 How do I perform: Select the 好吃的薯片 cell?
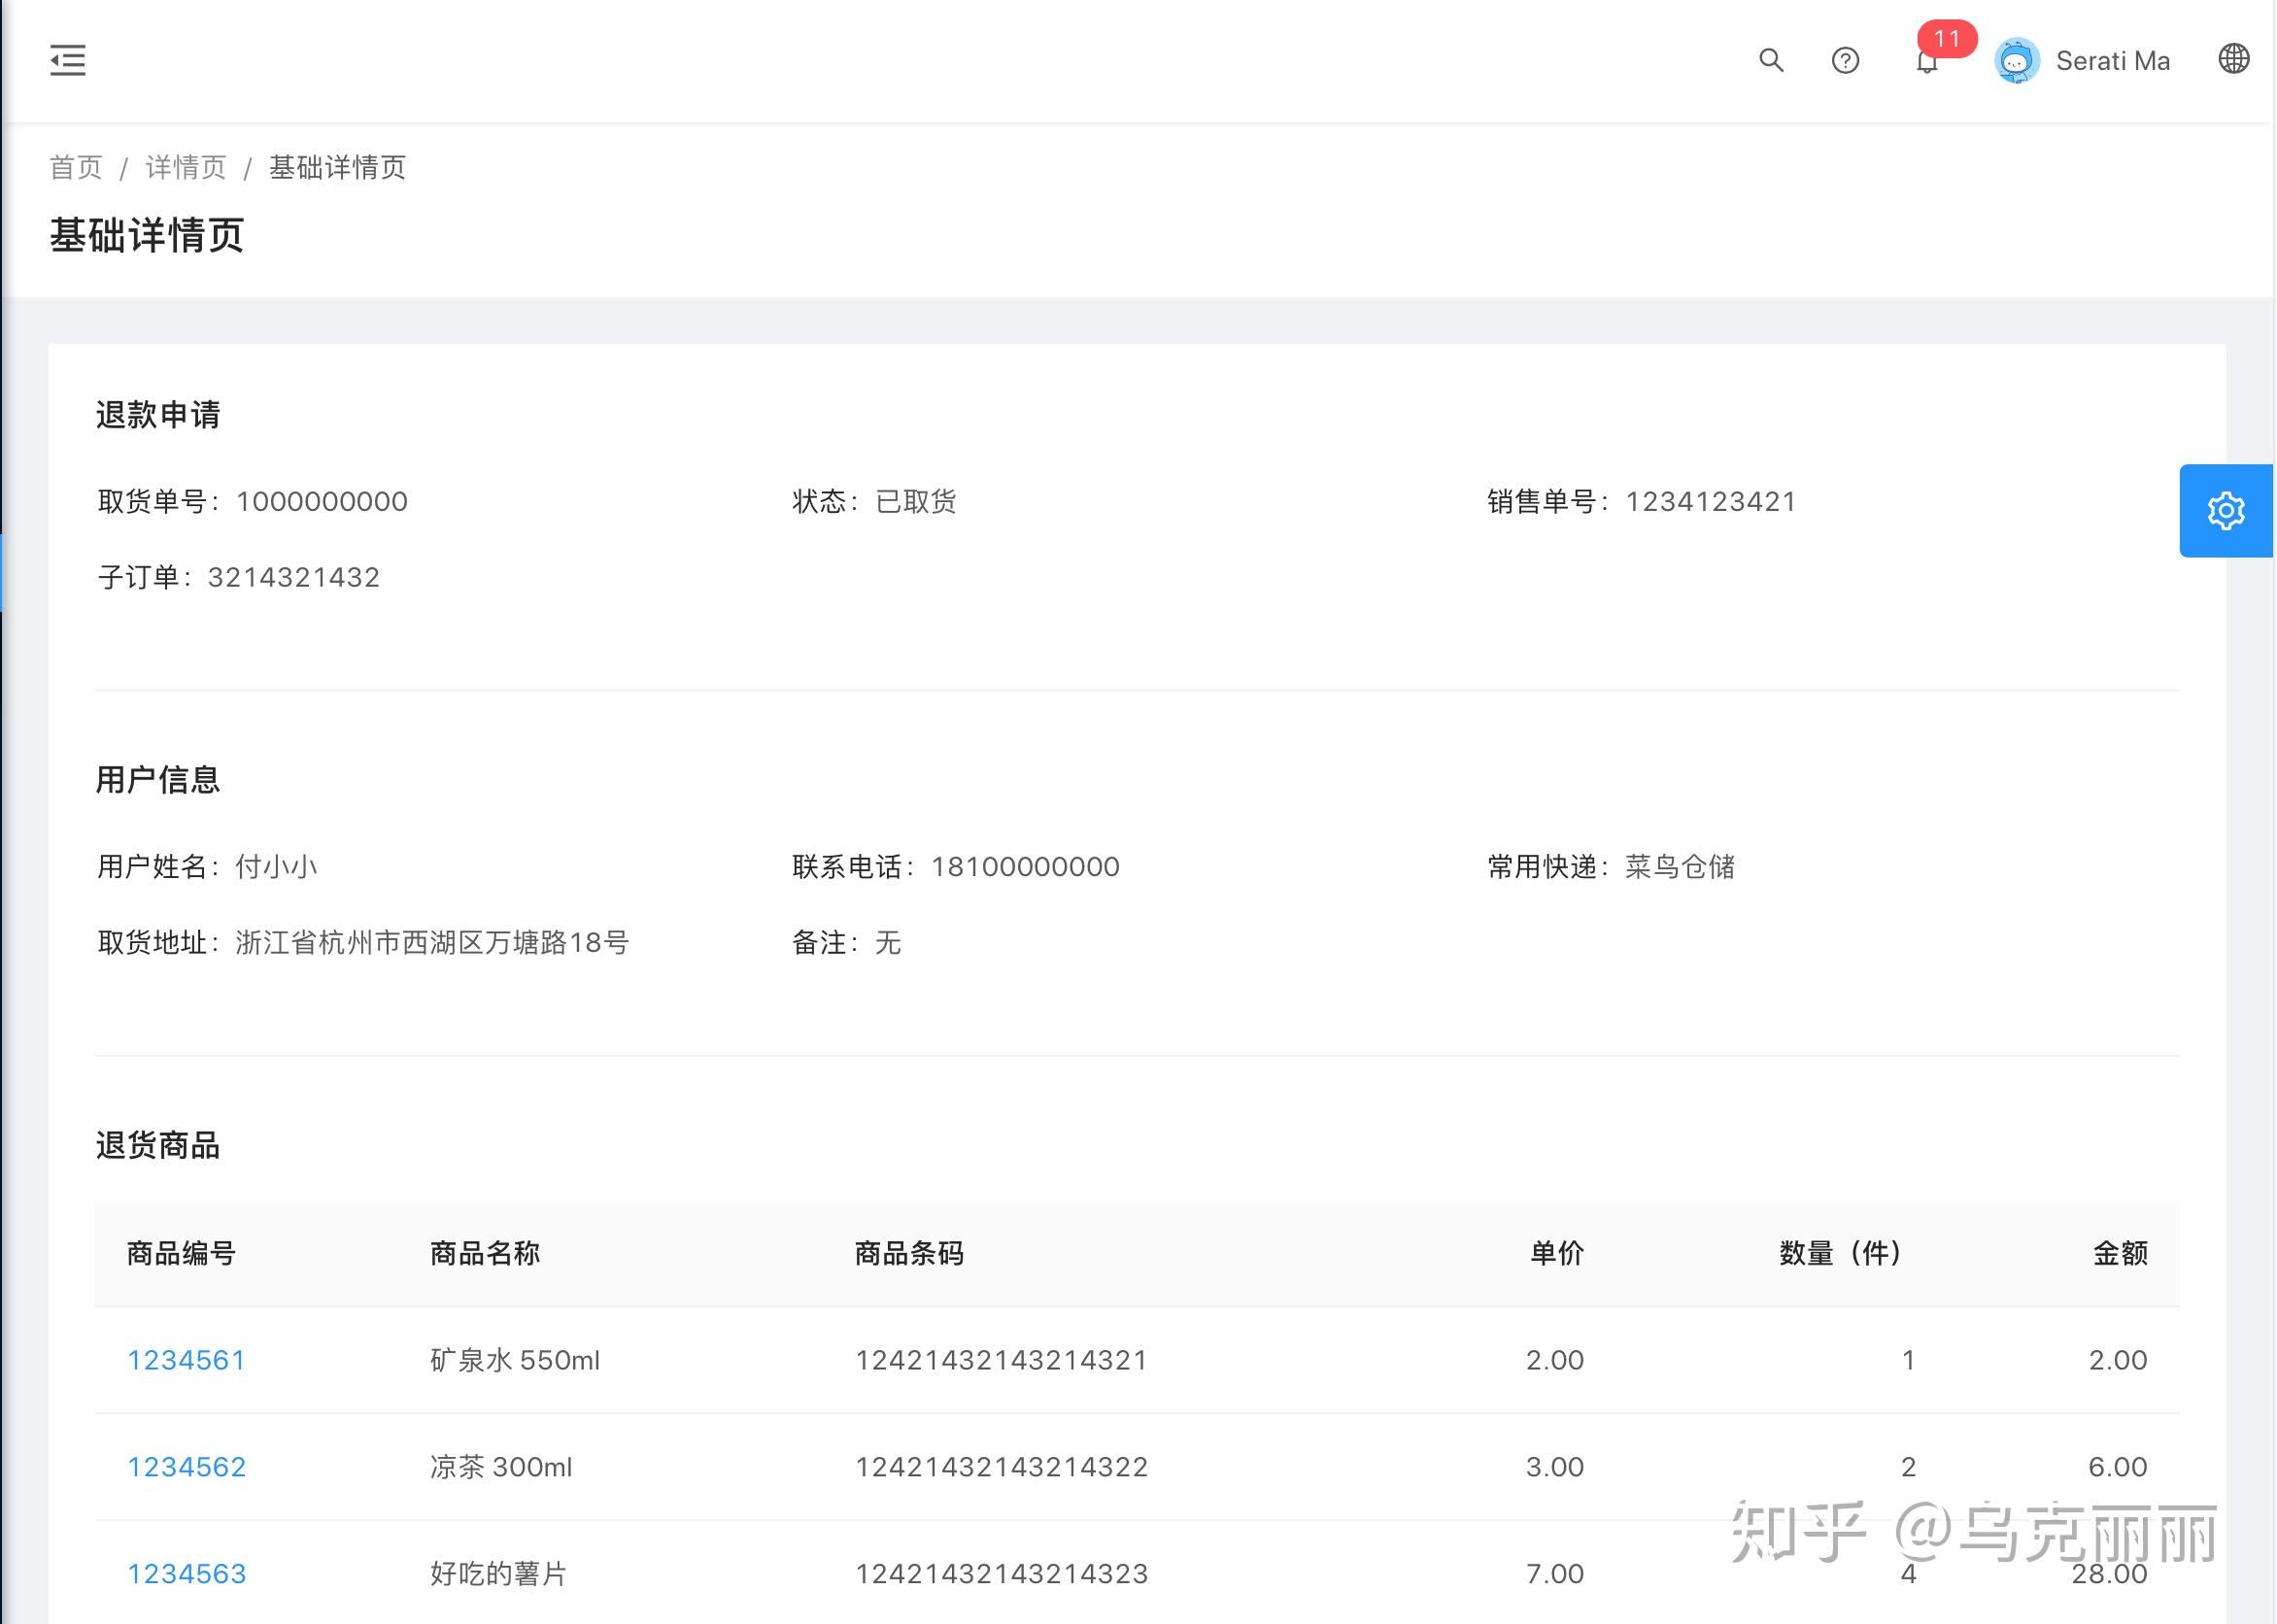coord(498,1574)
